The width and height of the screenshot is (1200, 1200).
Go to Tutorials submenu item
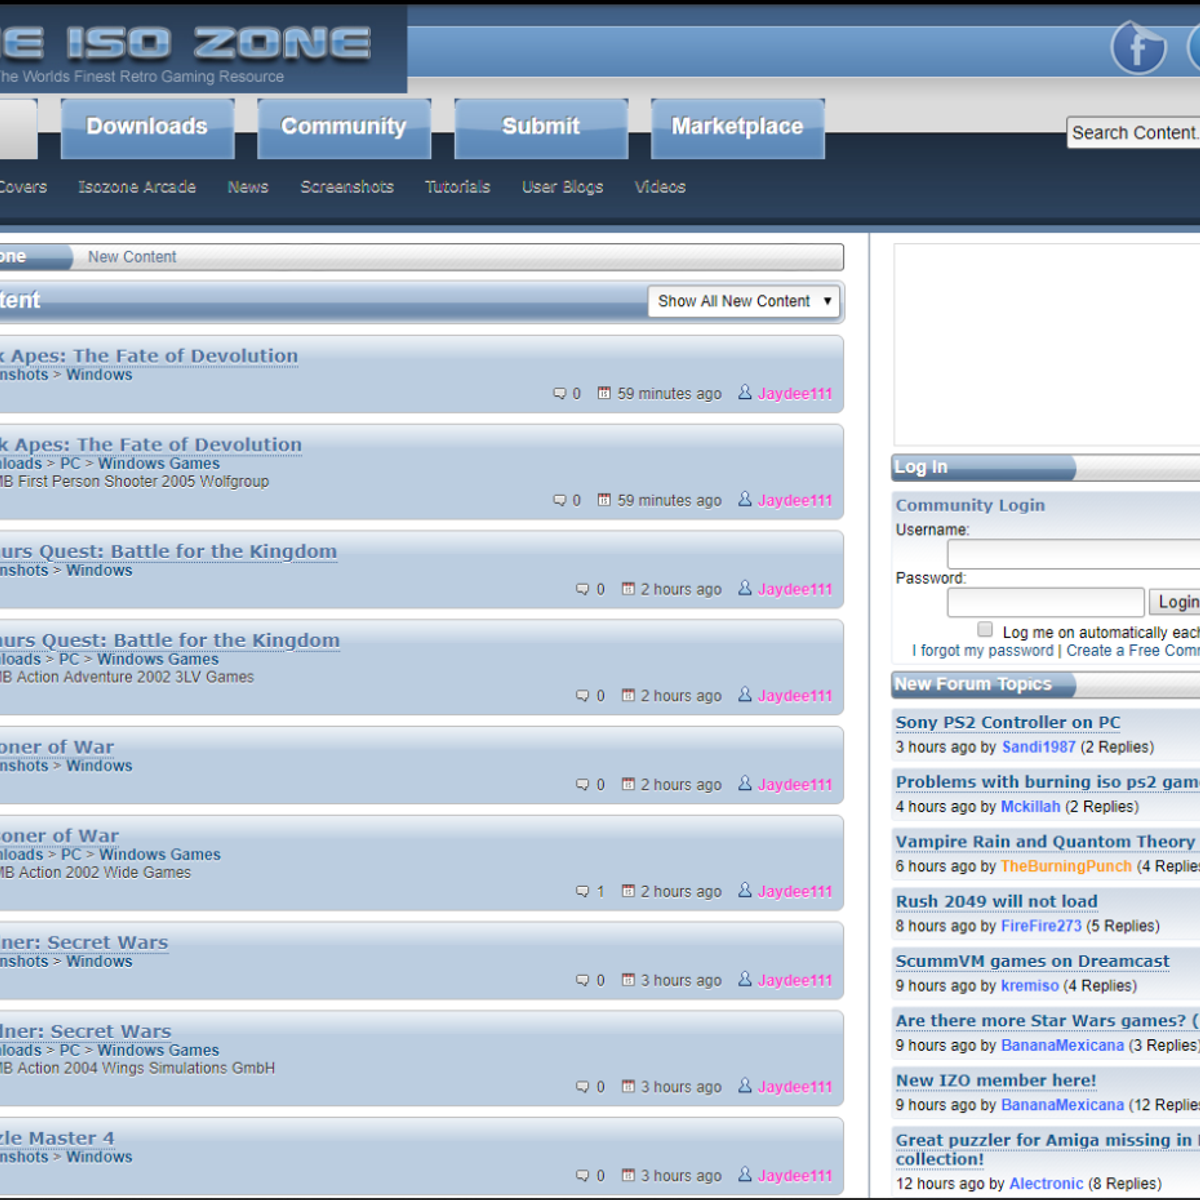458,187
